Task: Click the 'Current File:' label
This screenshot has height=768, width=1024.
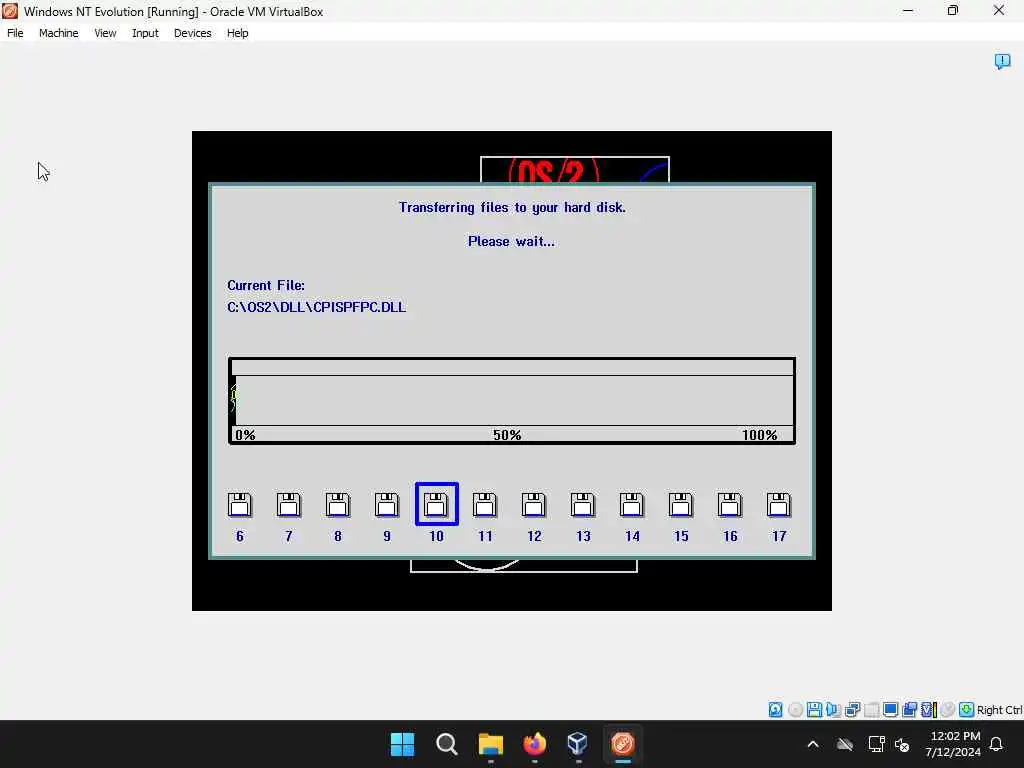Action: [x=266, y=285]
